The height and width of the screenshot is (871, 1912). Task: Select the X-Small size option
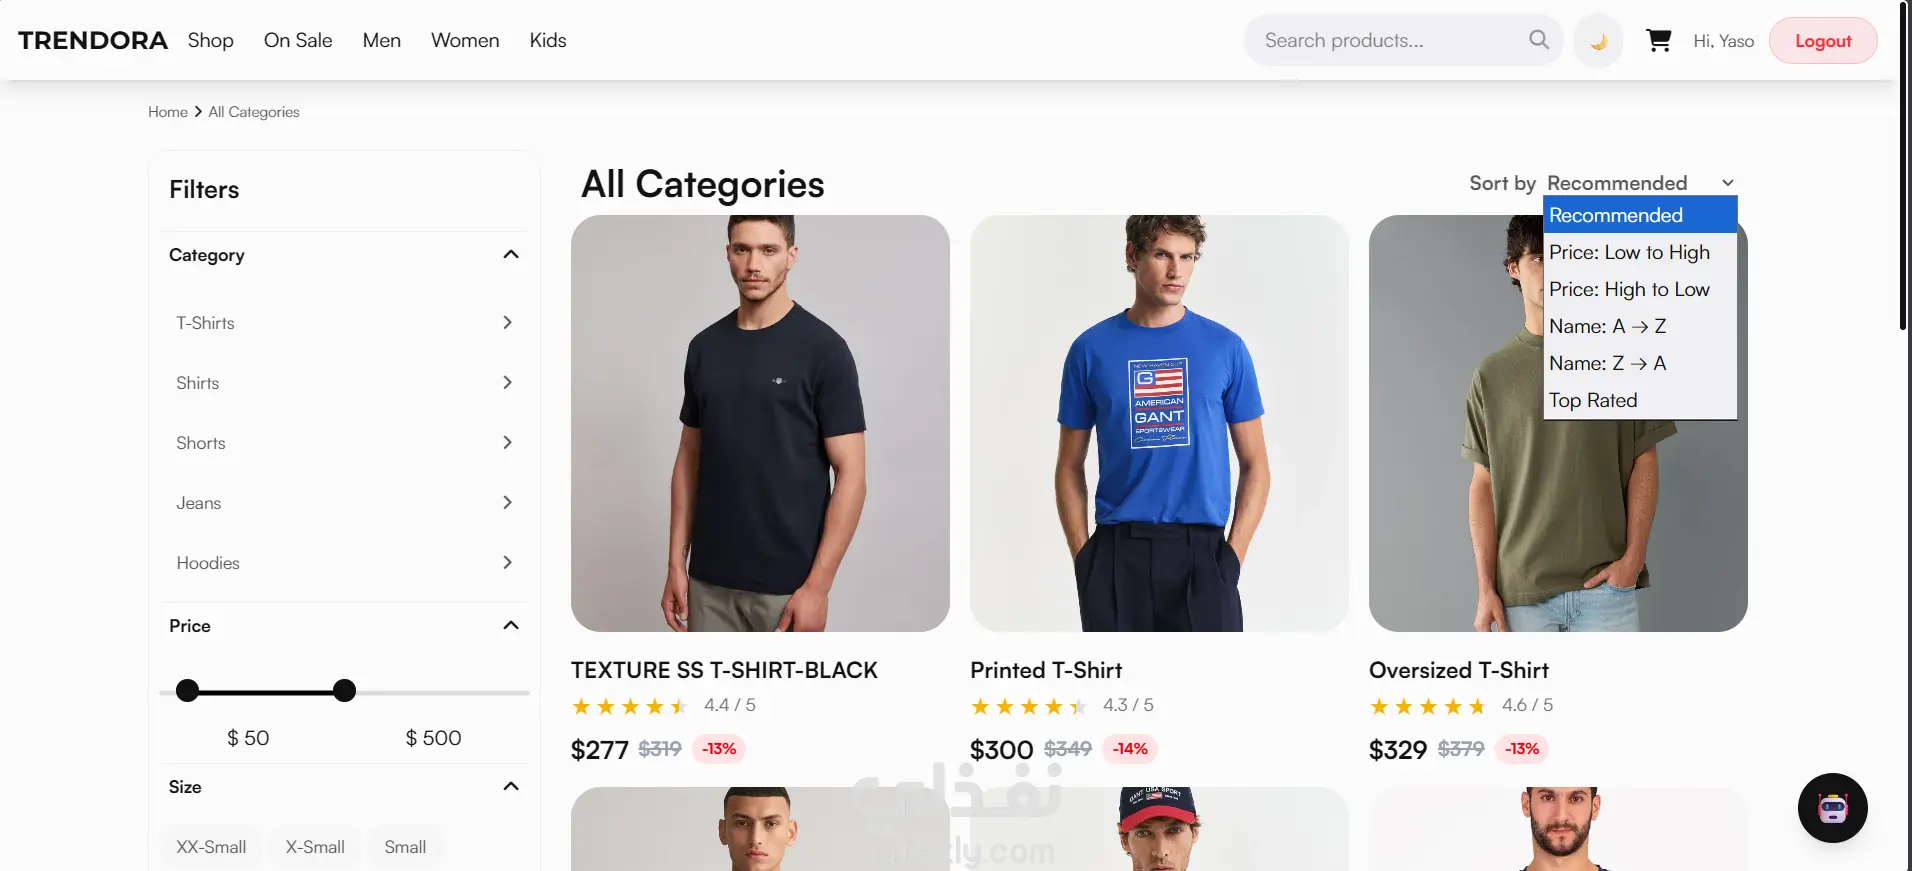pos(315,847)
